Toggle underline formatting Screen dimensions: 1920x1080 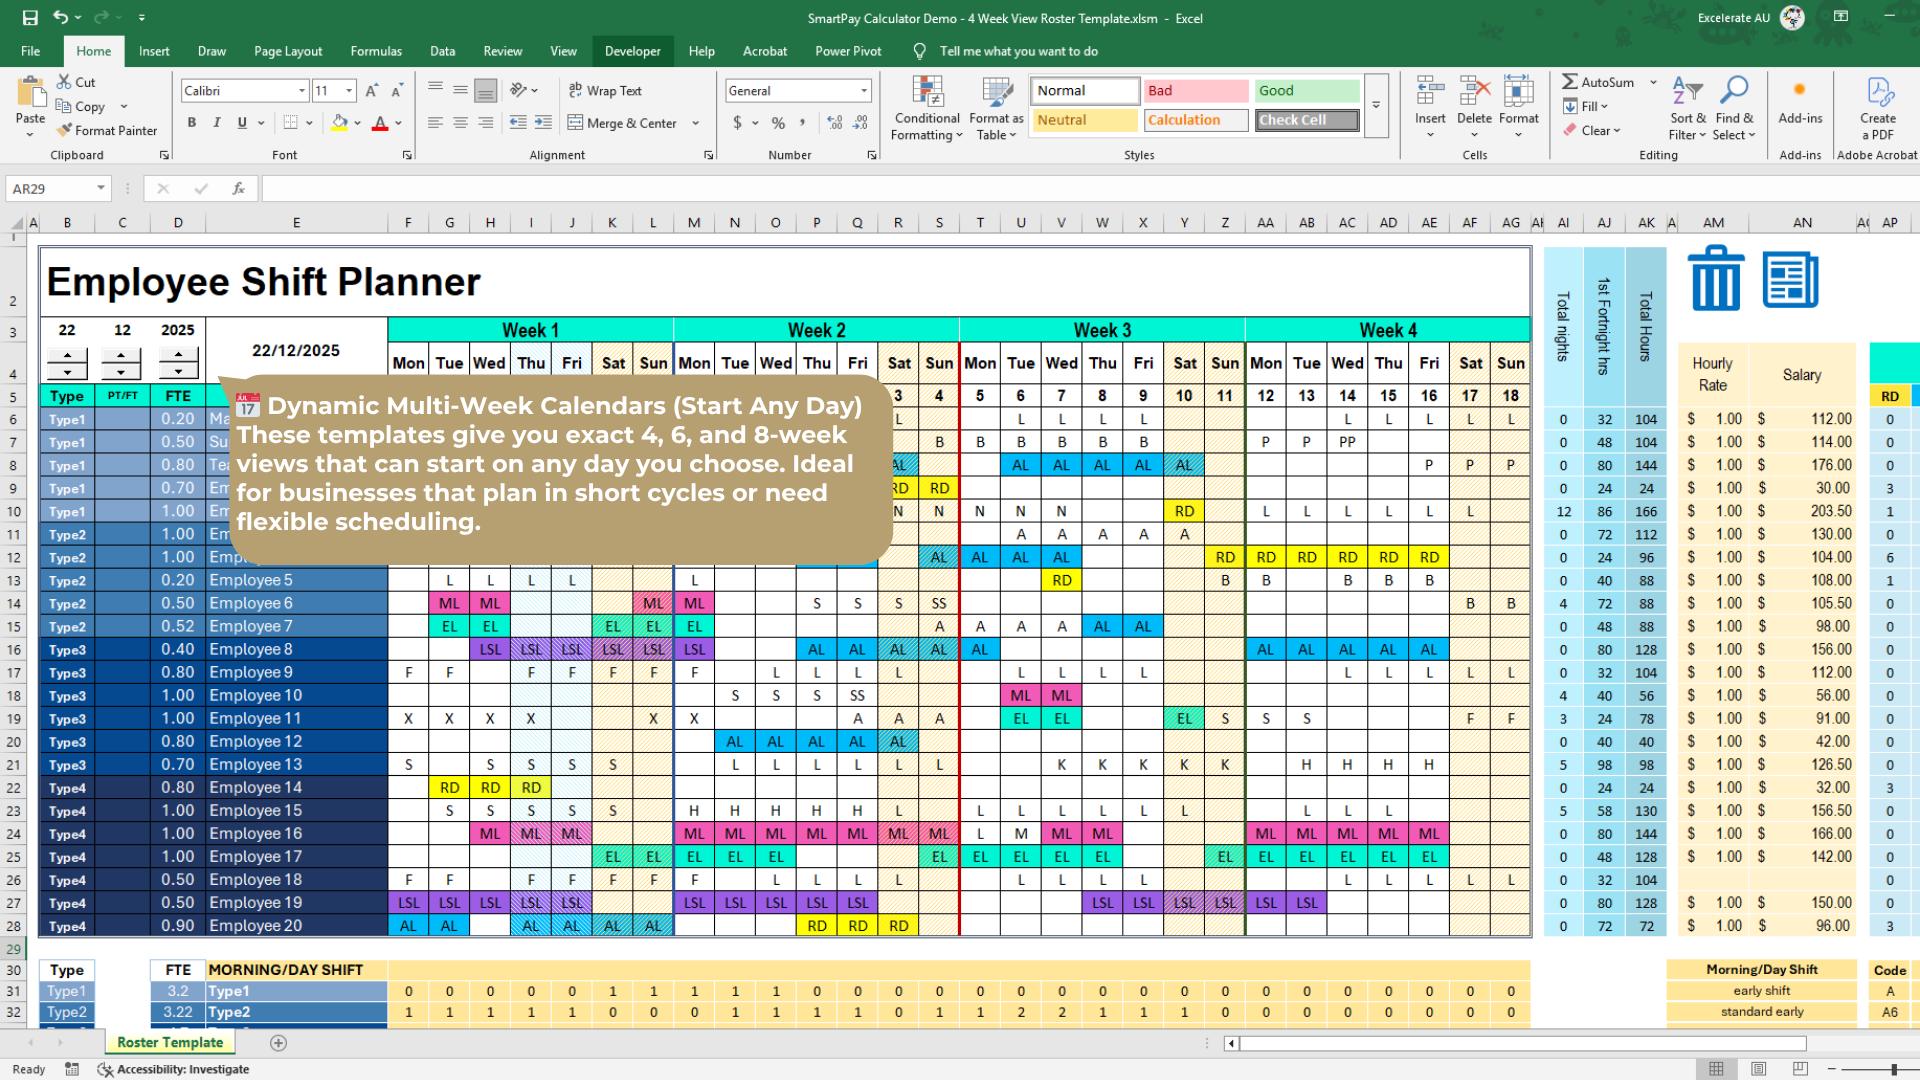pyautogui.click(x=240, y=123)
